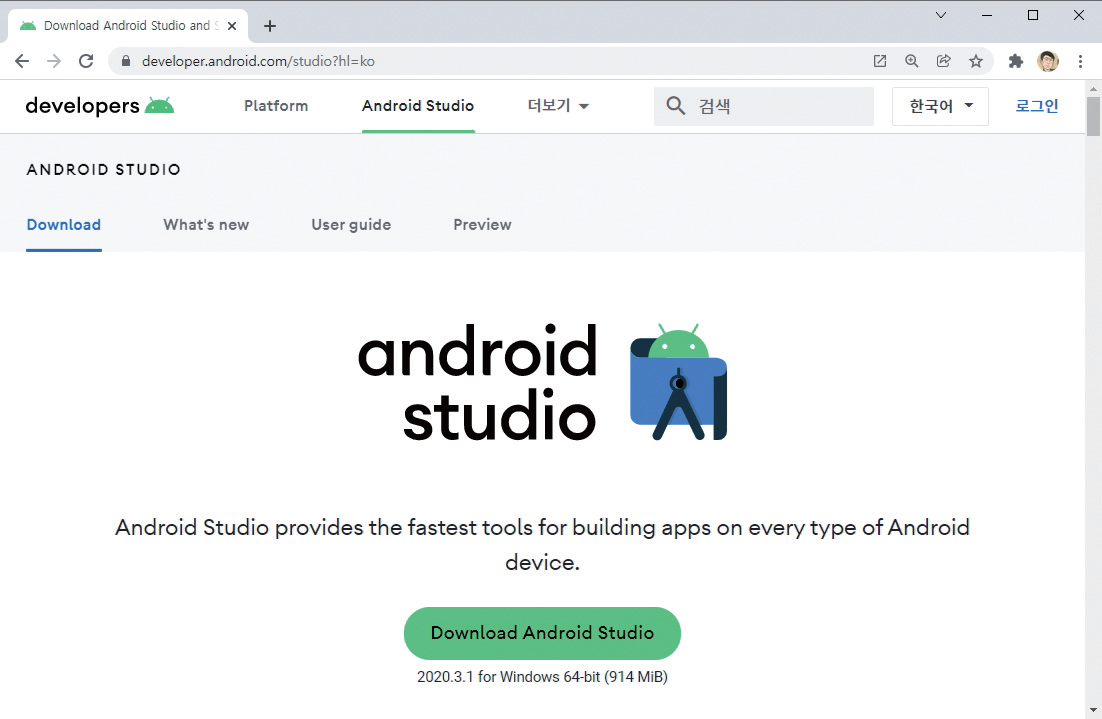Click the vertical scrollbar thumb
This screenshot has height=719, width=1102.
click(x=1093, y=117)
